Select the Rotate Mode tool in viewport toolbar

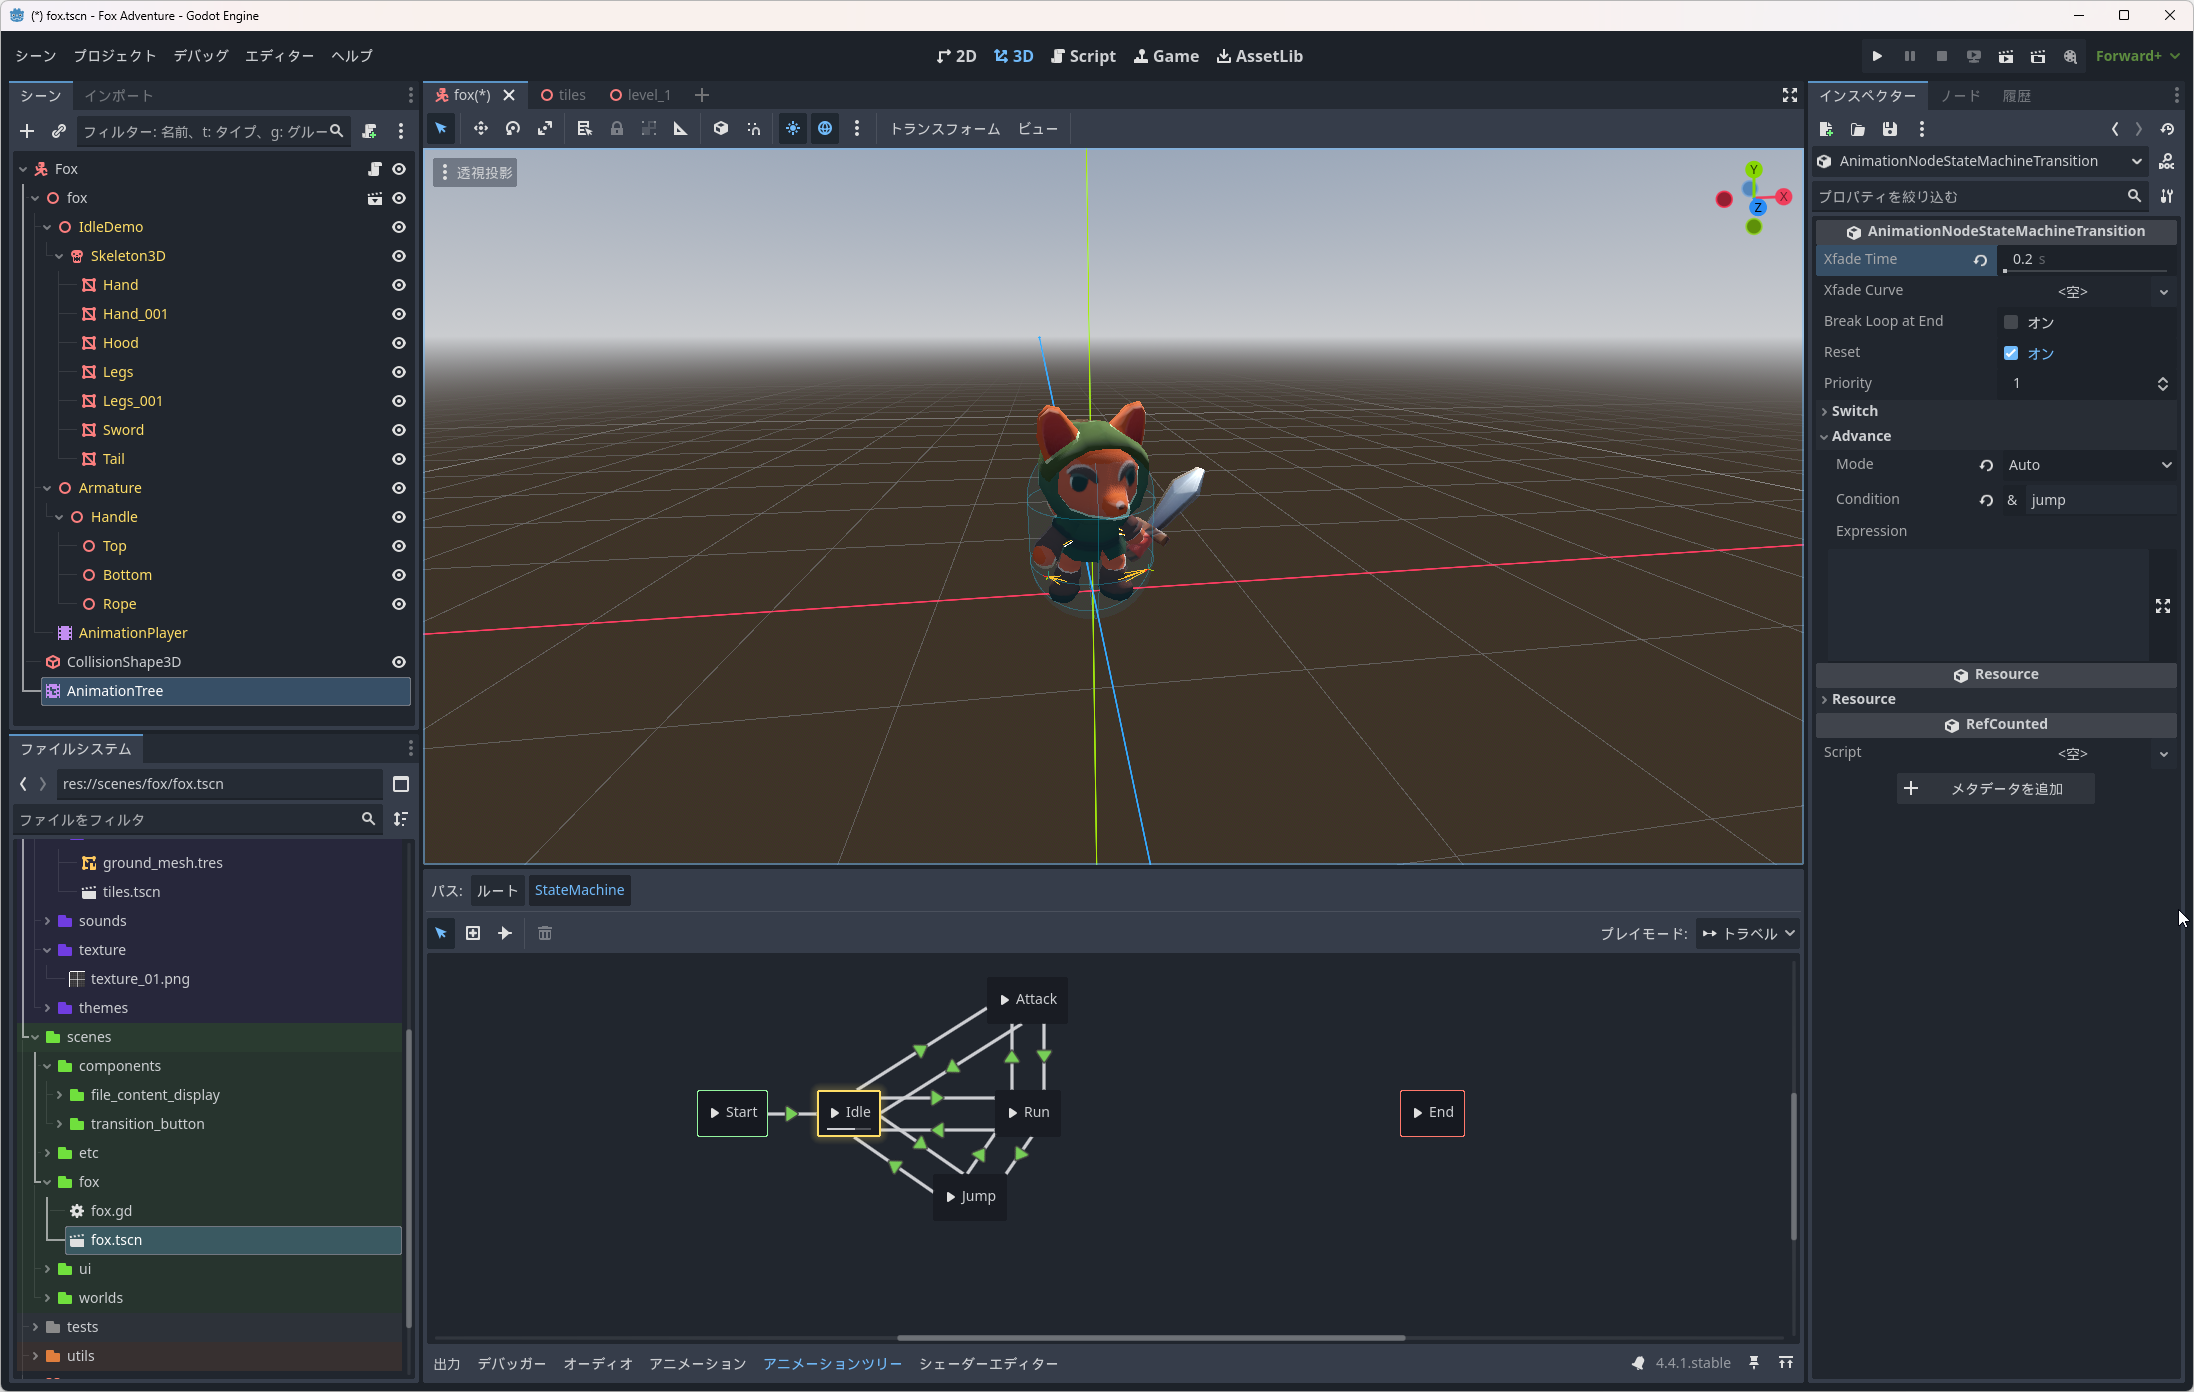(513, 128)
